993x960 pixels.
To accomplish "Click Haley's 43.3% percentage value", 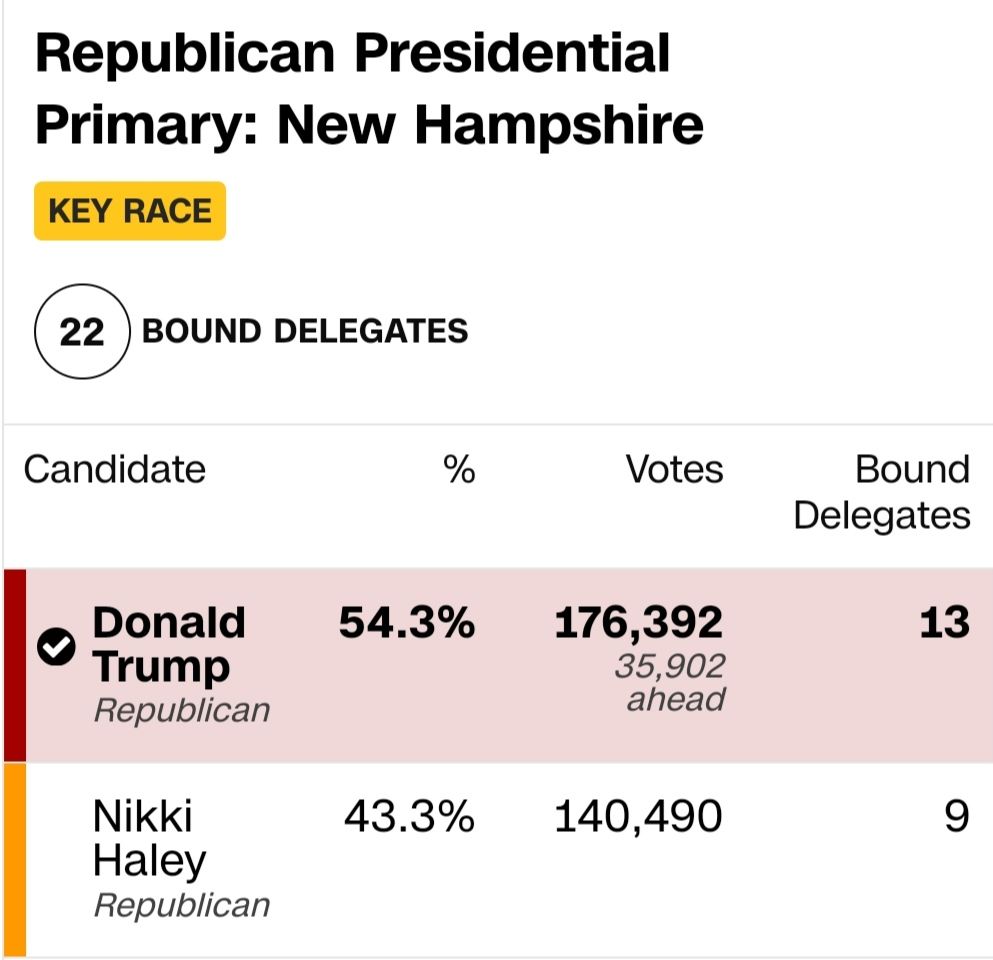I will [408, 817].
